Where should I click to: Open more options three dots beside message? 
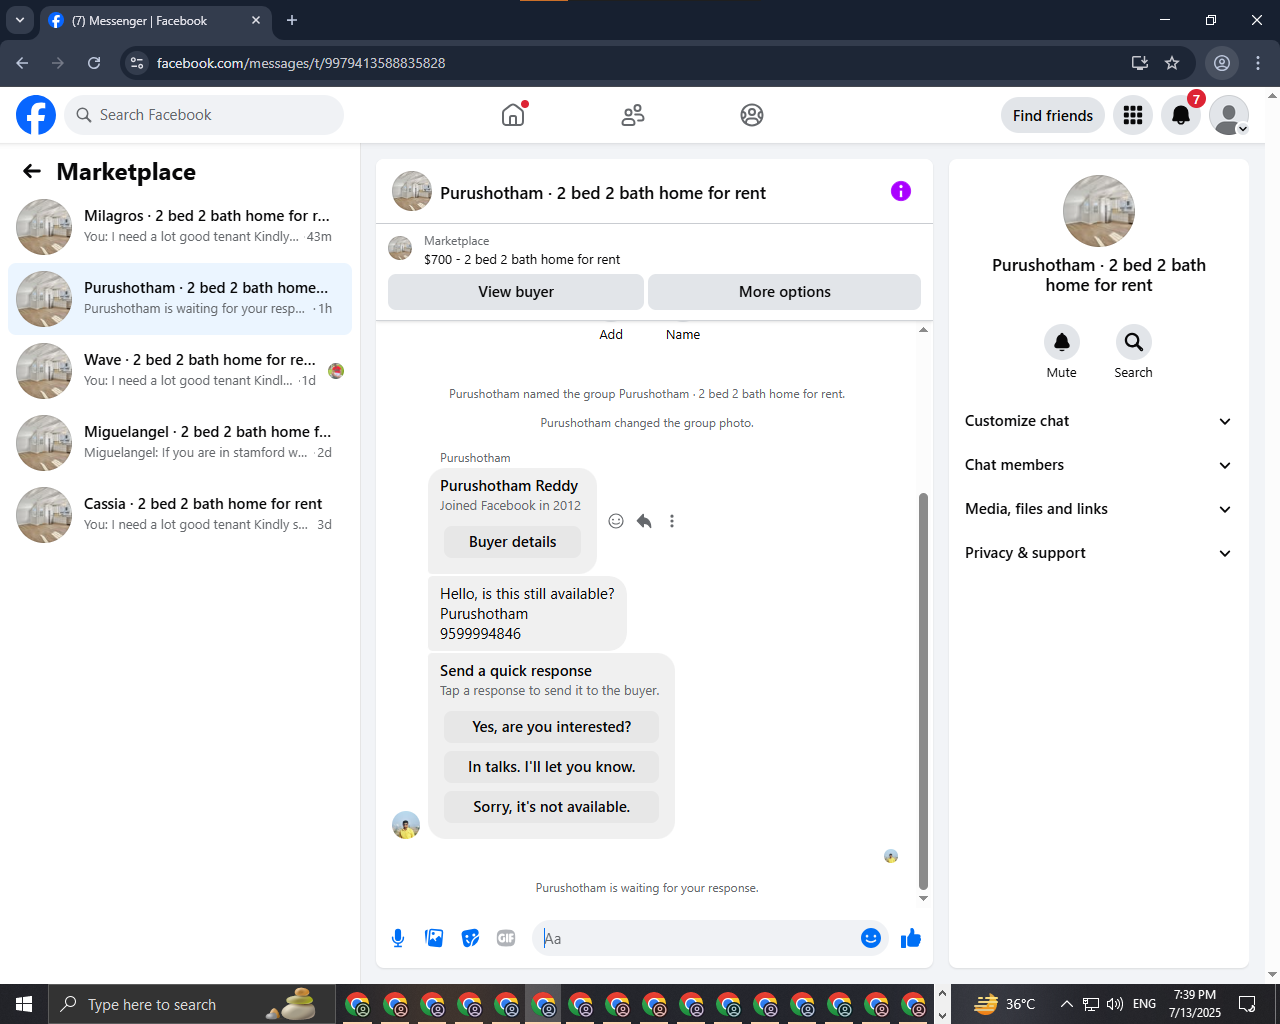[x=672, y=521]
